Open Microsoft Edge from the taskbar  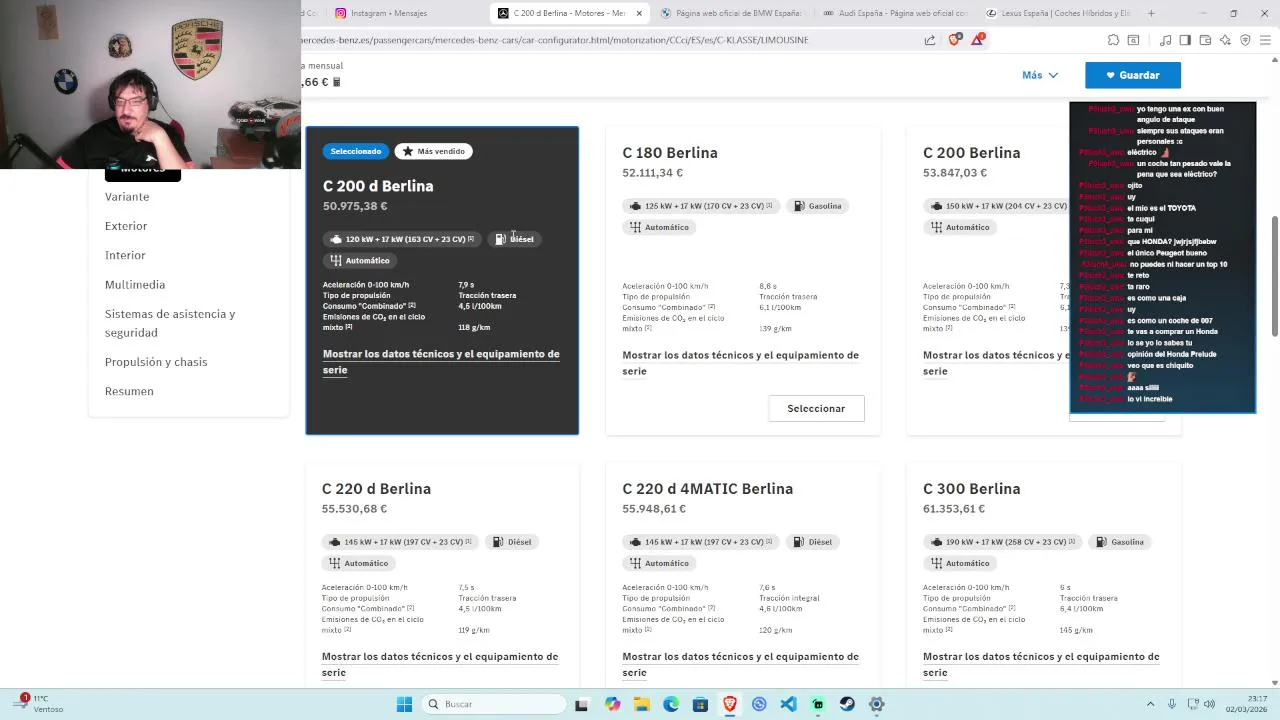671,704
